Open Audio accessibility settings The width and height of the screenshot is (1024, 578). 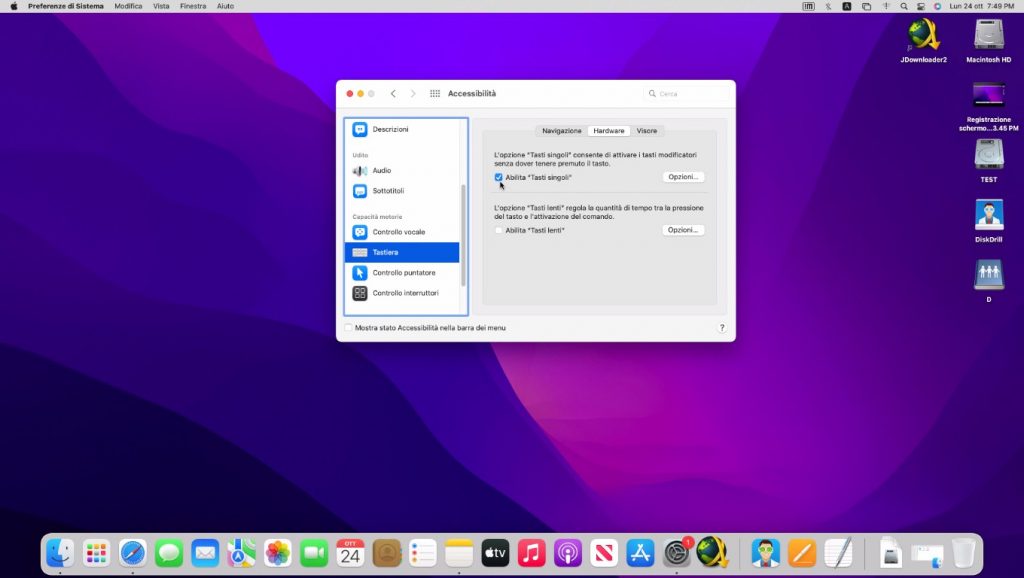(x=382, y=171)
